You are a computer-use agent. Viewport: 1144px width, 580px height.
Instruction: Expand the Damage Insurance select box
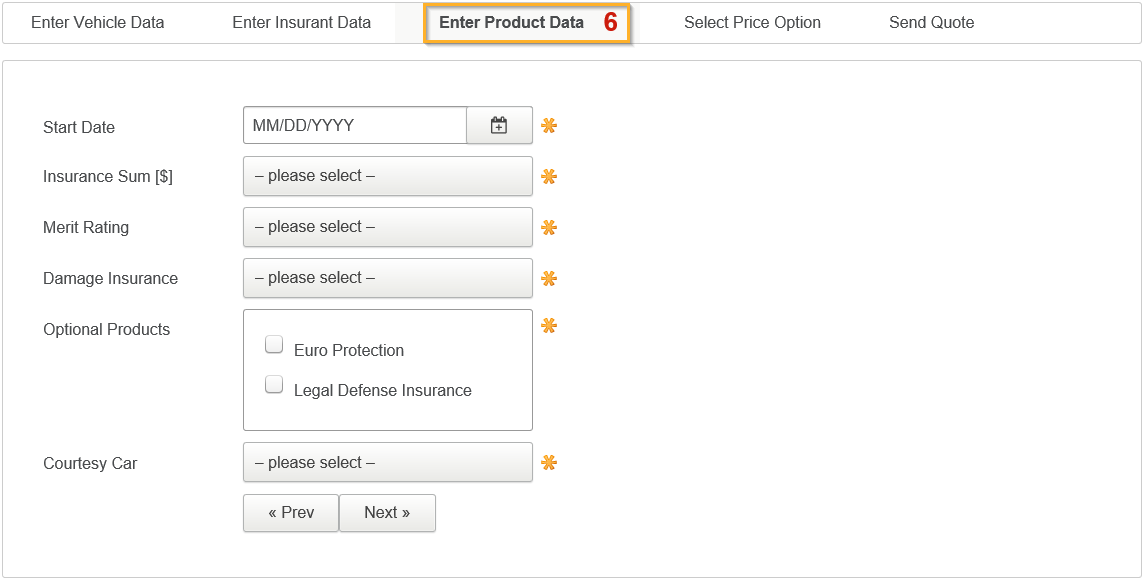387,278
